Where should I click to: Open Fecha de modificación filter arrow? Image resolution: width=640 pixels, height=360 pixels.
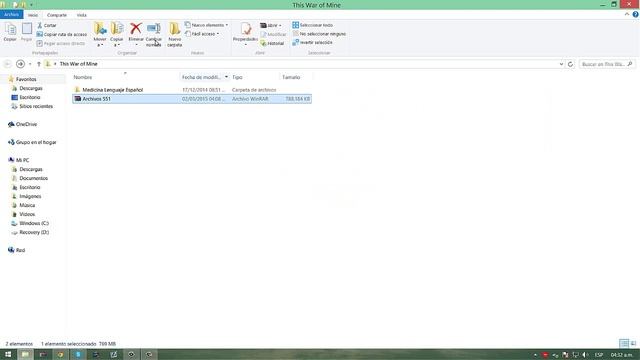point(227,77)
